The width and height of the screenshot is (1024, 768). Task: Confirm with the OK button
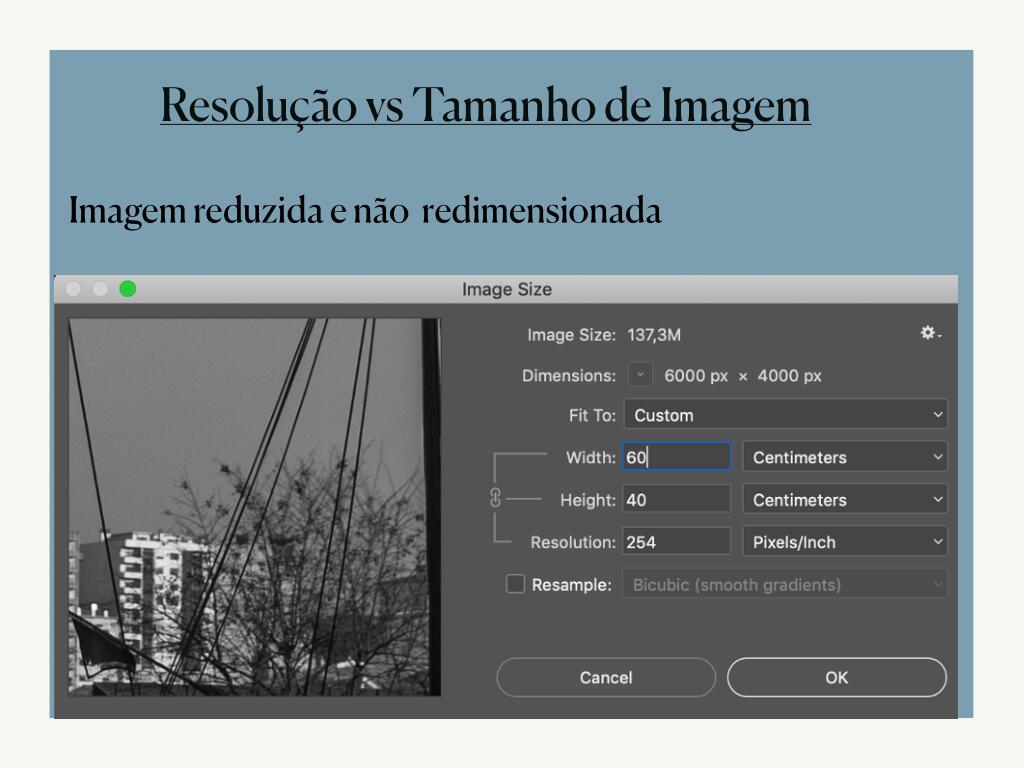[x=836, y=677]
